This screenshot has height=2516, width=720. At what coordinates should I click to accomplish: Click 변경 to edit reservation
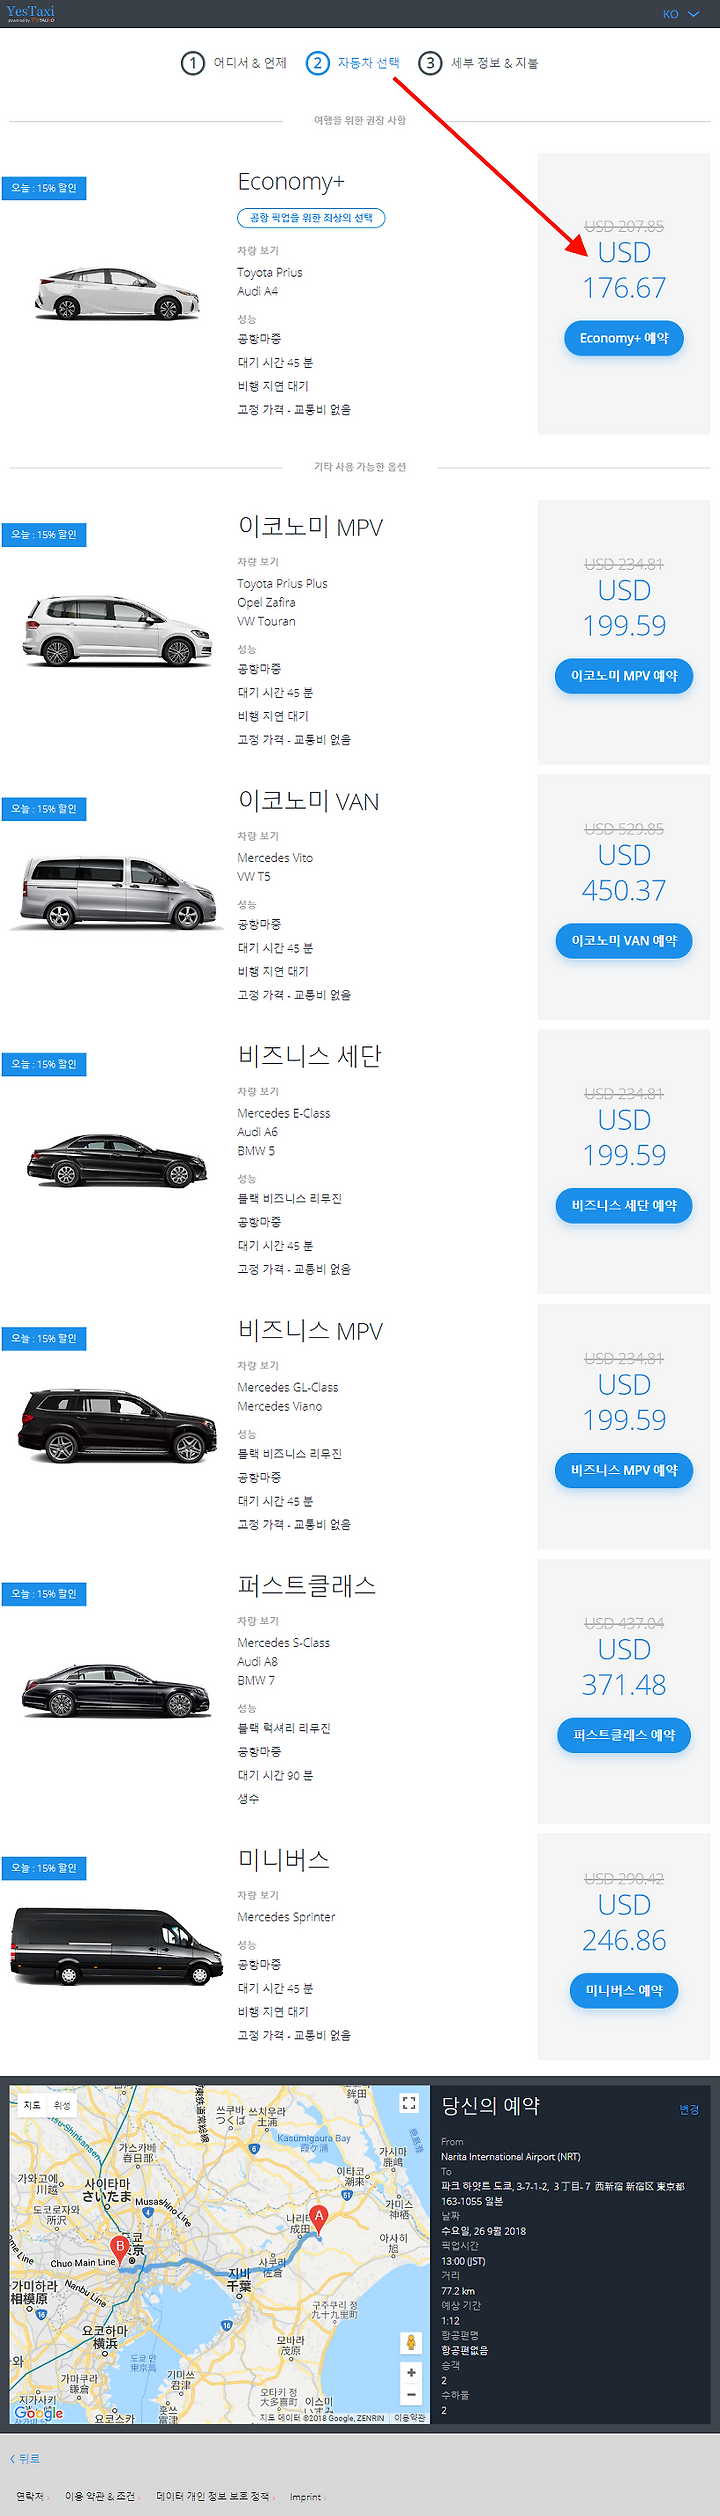click(x=689, y=2109)
